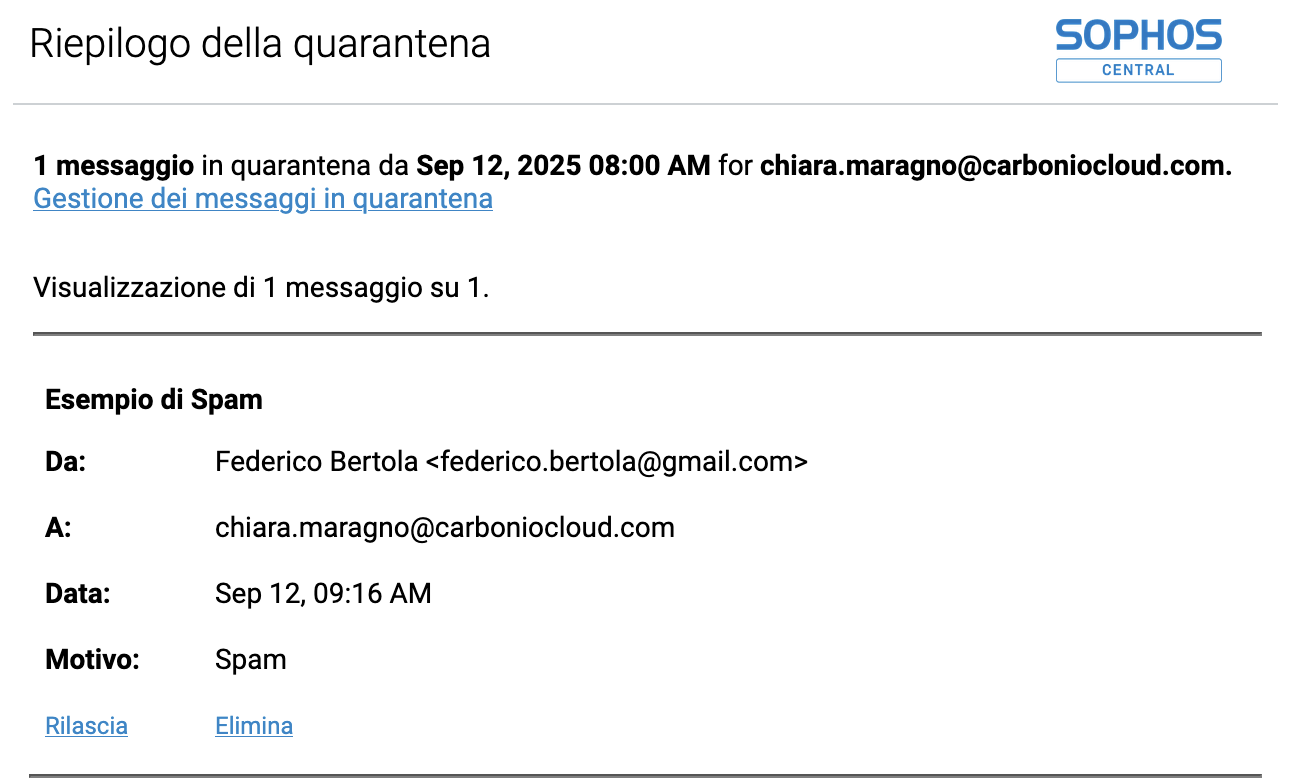Click the Da: field label
1300x784 pixels.
(x=66, y=462)
